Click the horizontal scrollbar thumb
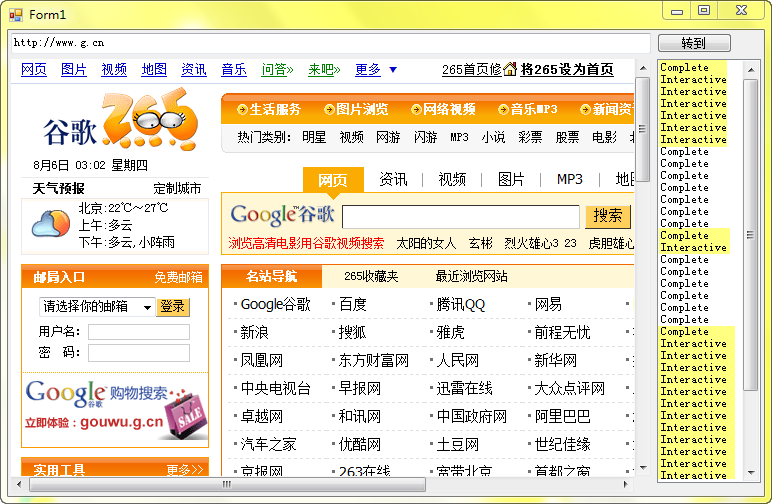 [227, 484]
